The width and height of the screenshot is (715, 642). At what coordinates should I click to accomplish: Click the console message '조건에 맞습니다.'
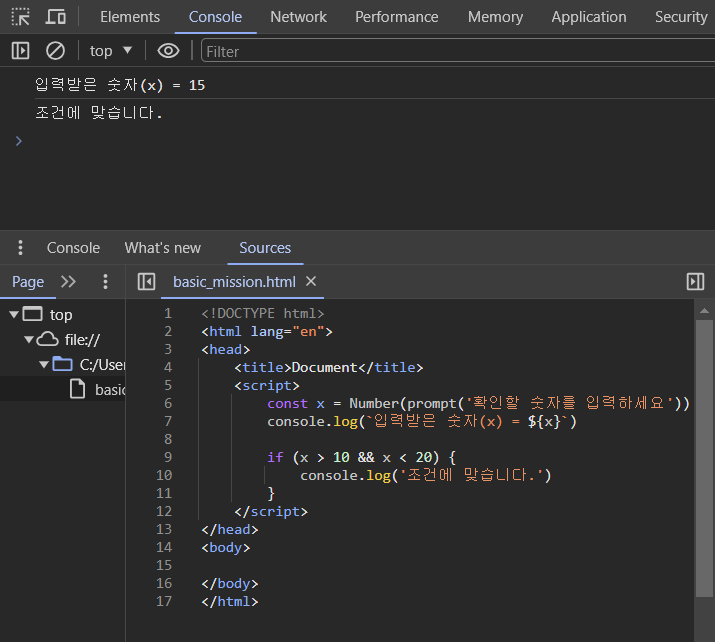pos(99,113)
